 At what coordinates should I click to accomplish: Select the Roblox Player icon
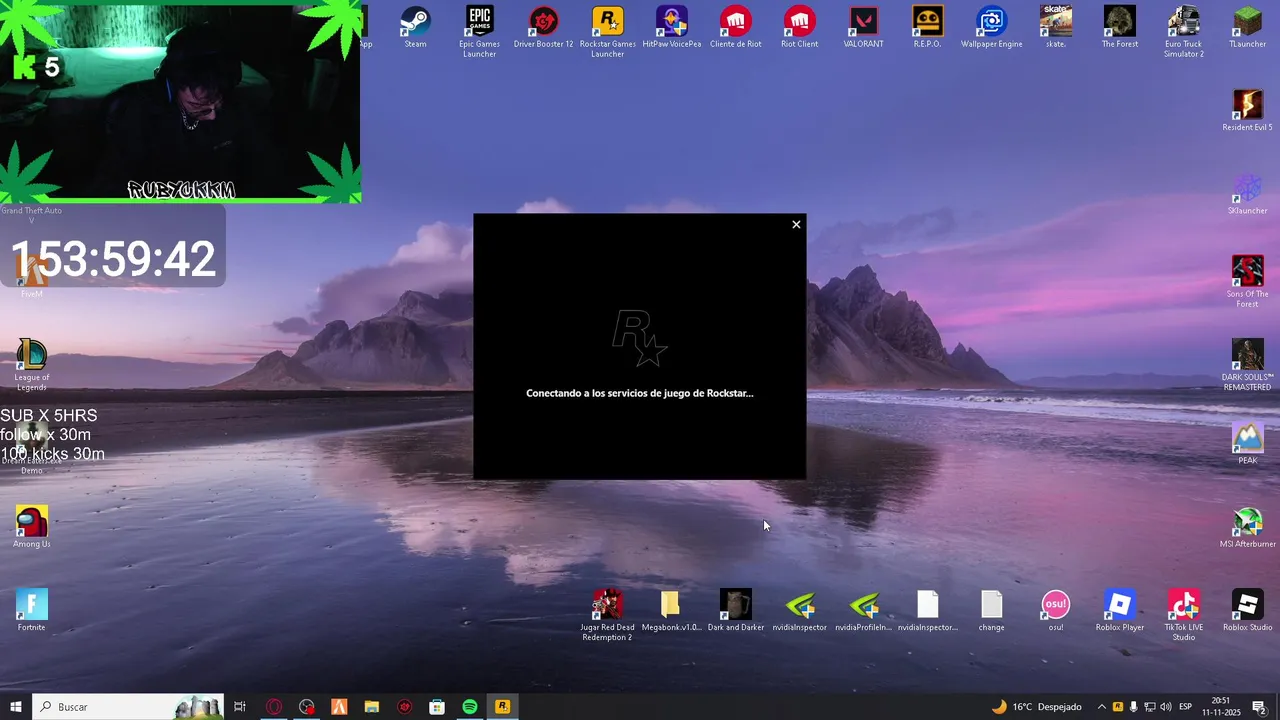click(x=1119, y=611)
